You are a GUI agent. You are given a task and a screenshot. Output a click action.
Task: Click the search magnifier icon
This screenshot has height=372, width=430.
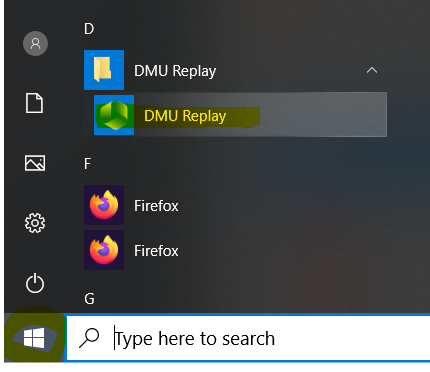(x=89, y=338)
